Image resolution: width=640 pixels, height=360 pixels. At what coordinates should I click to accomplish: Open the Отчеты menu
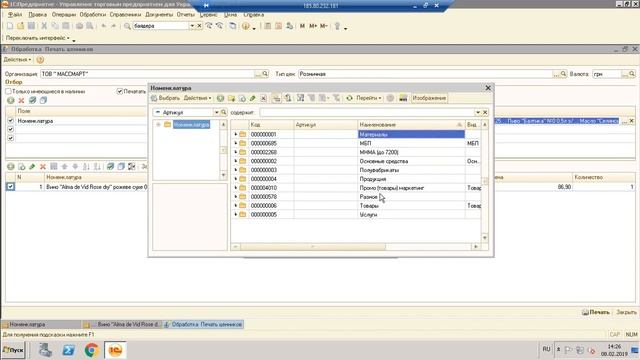[186, 14]
